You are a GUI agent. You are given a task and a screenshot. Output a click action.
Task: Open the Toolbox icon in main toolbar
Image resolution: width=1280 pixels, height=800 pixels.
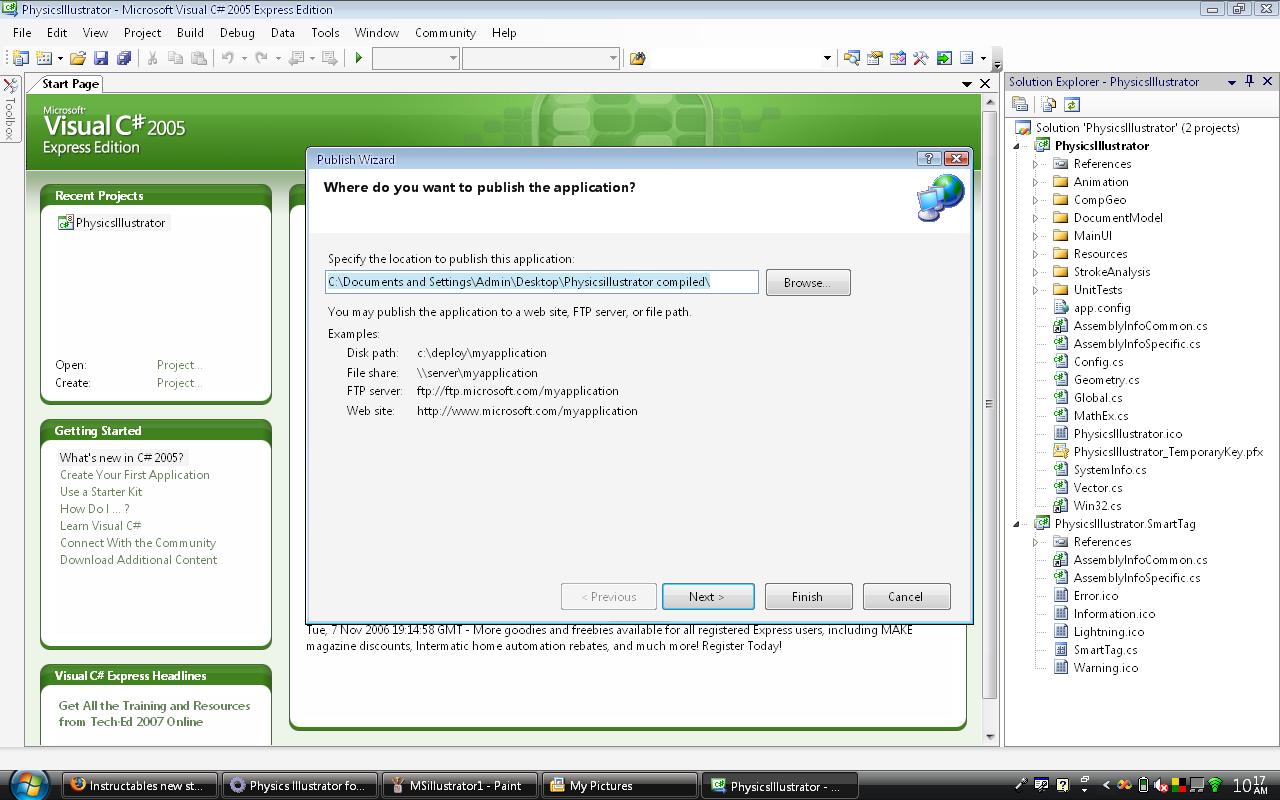(x=921, y=58)
